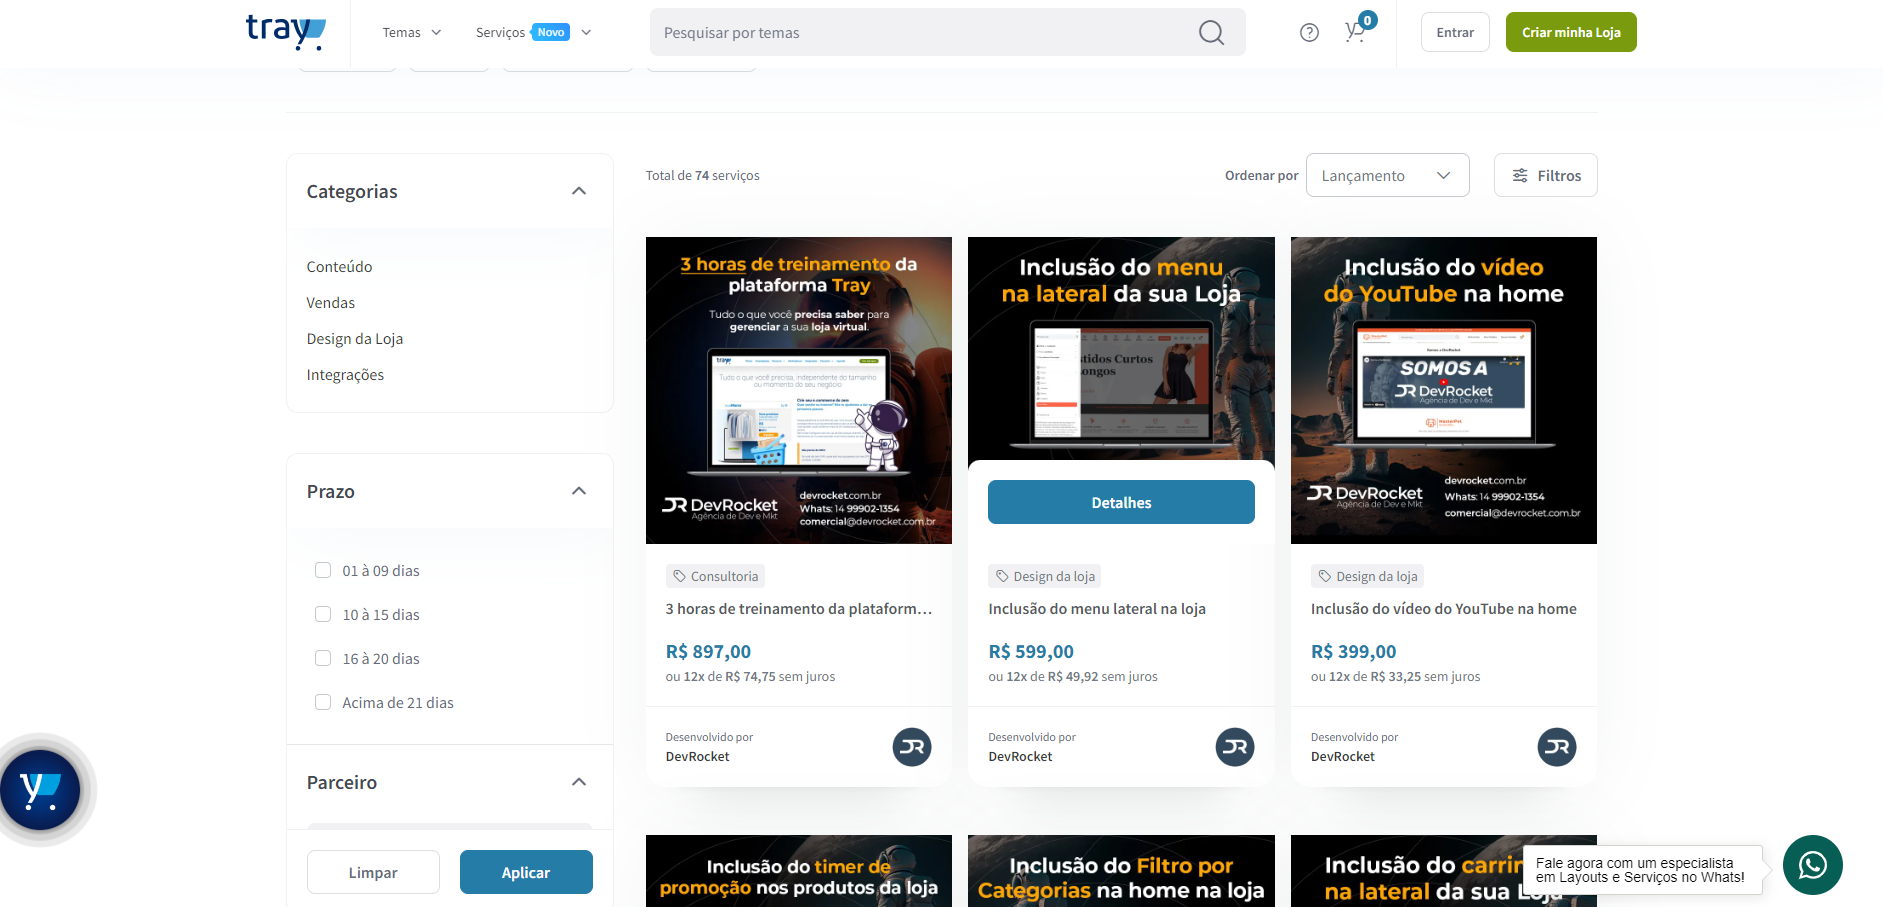The image size is (1883, 907).
Task: Collapse the Categorias section
Action: [579, 191]
